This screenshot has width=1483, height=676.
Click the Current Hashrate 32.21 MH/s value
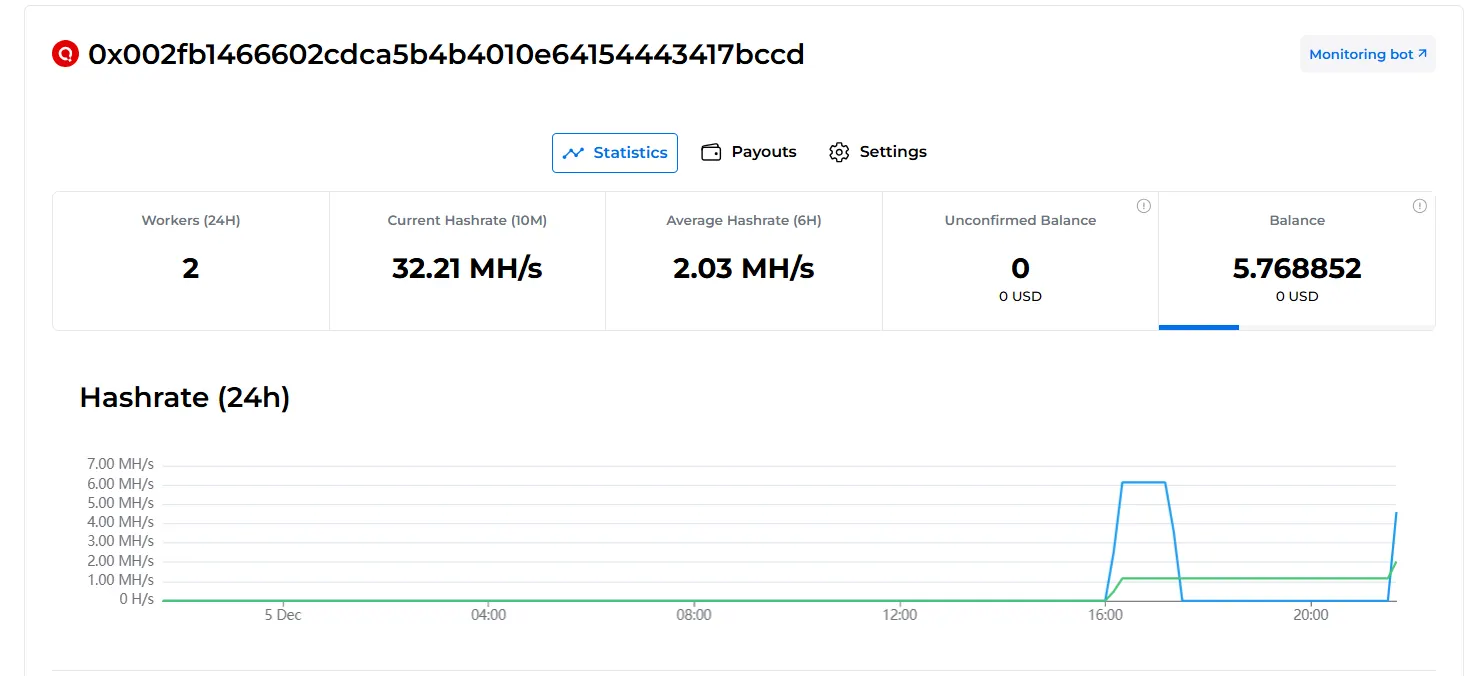point(467,268)
